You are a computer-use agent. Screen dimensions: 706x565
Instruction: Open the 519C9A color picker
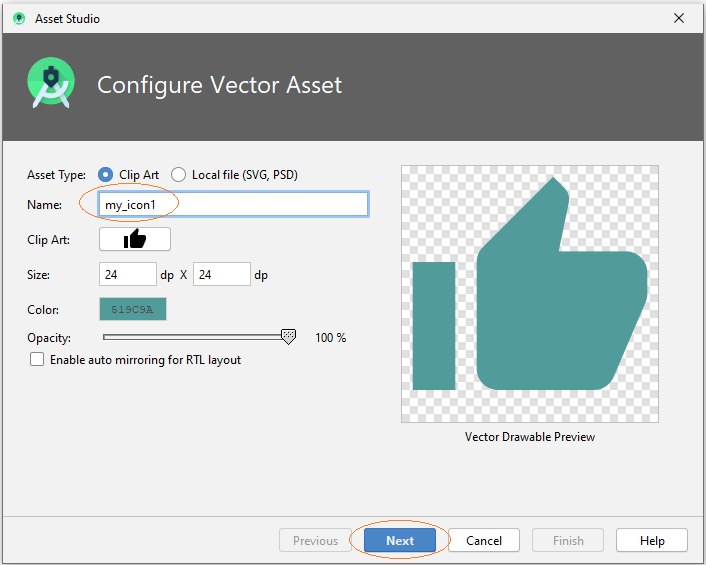[133, 309]
